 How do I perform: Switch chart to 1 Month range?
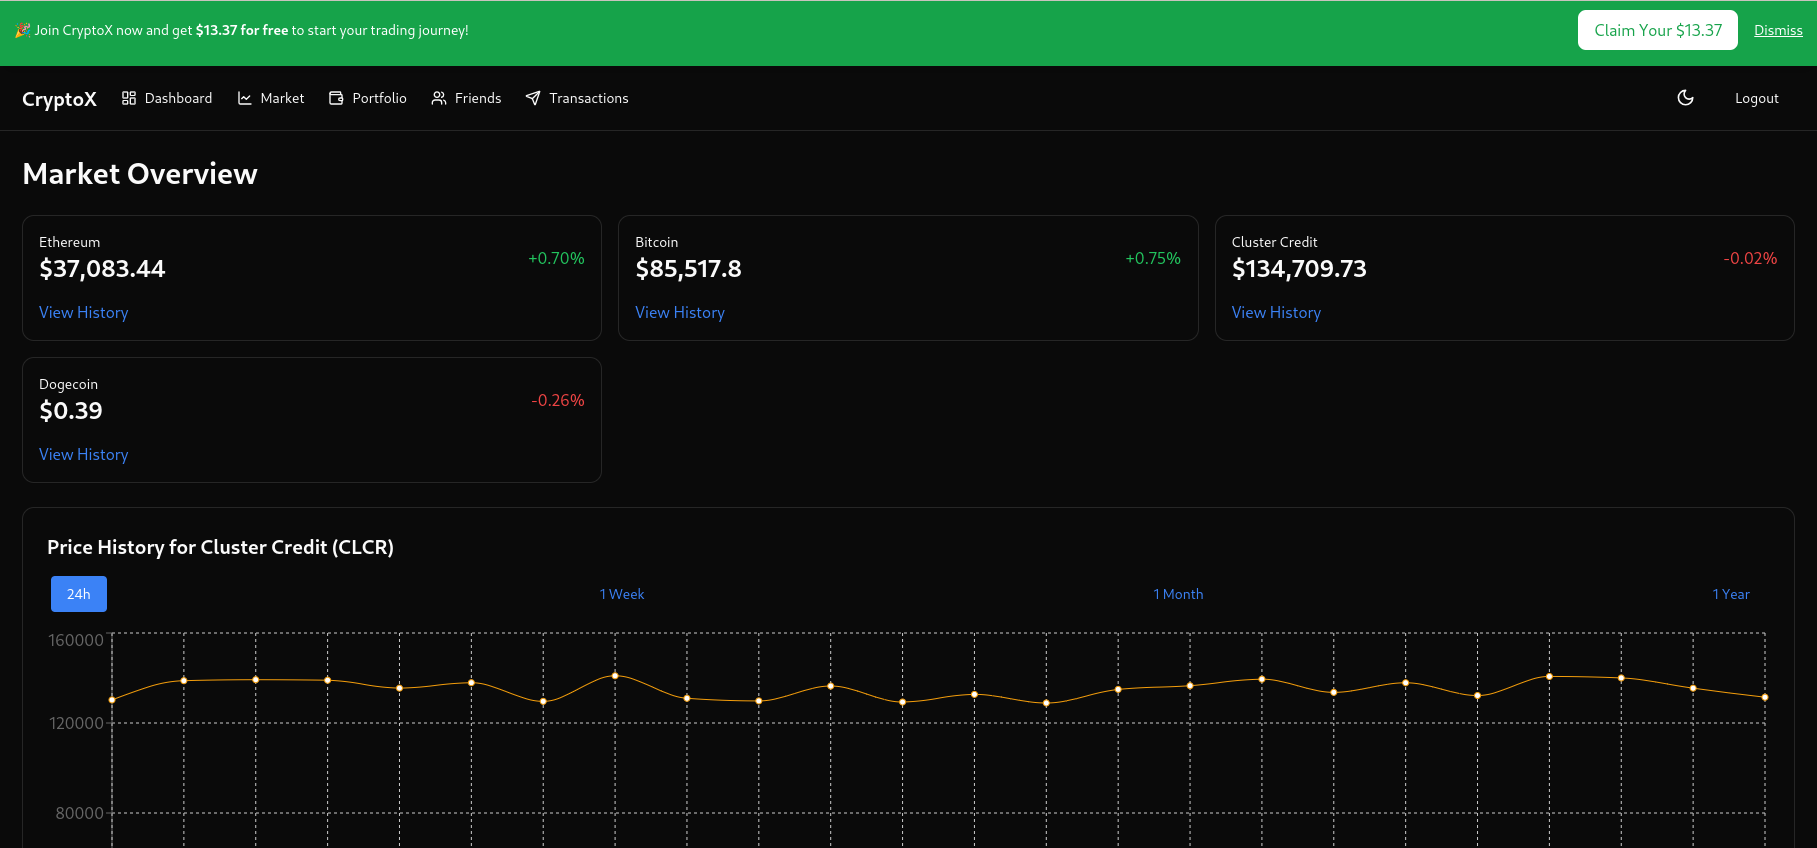[1178, 594]
